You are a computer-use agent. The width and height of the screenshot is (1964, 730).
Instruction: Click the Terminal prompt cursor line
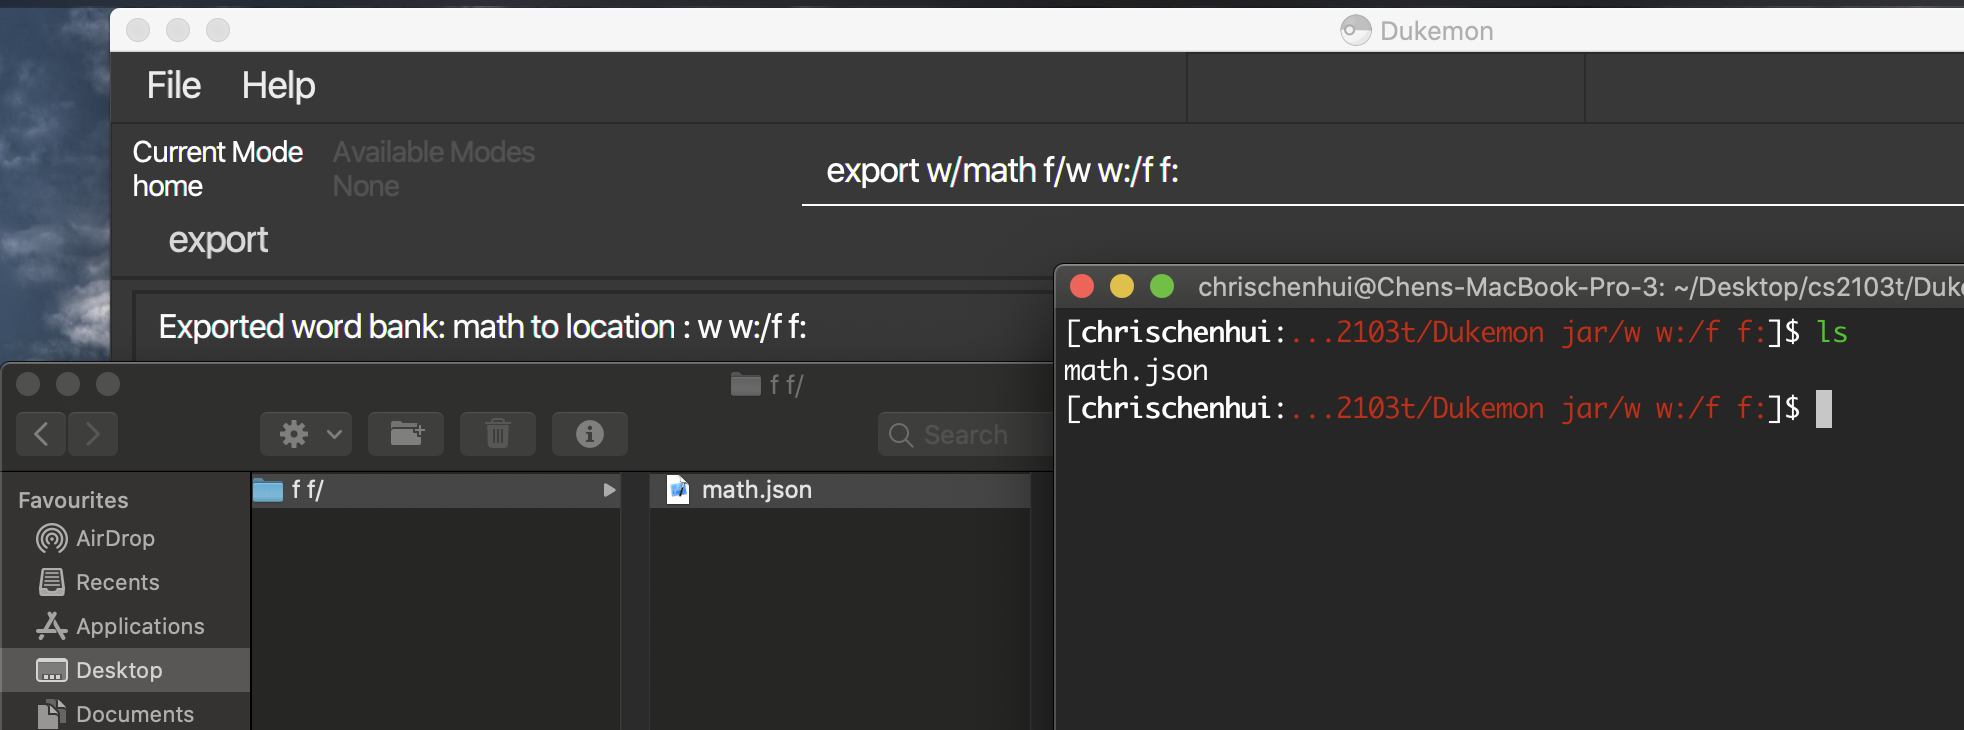pos(1448,409)
